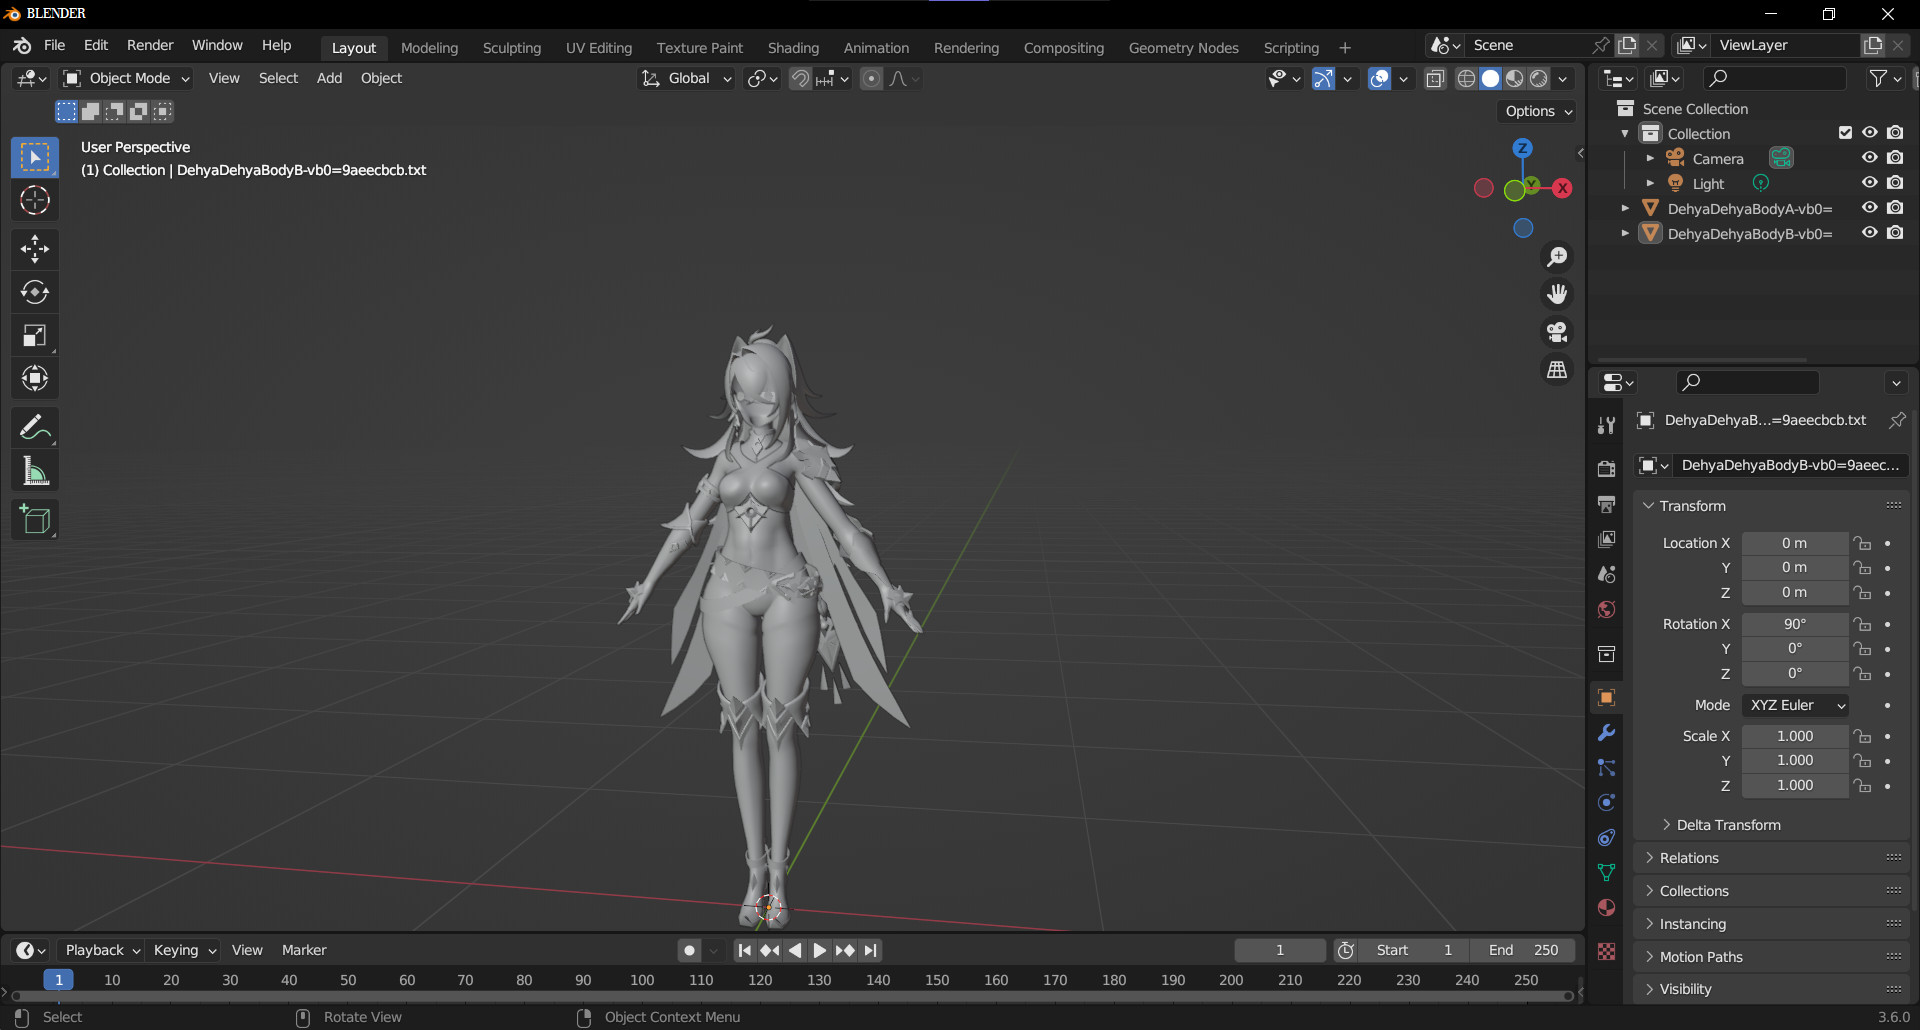Image resolution: width=1920 pixels, height=1030 pixels.
Task: Open the Render menu
Action: (x=150, y=44)
